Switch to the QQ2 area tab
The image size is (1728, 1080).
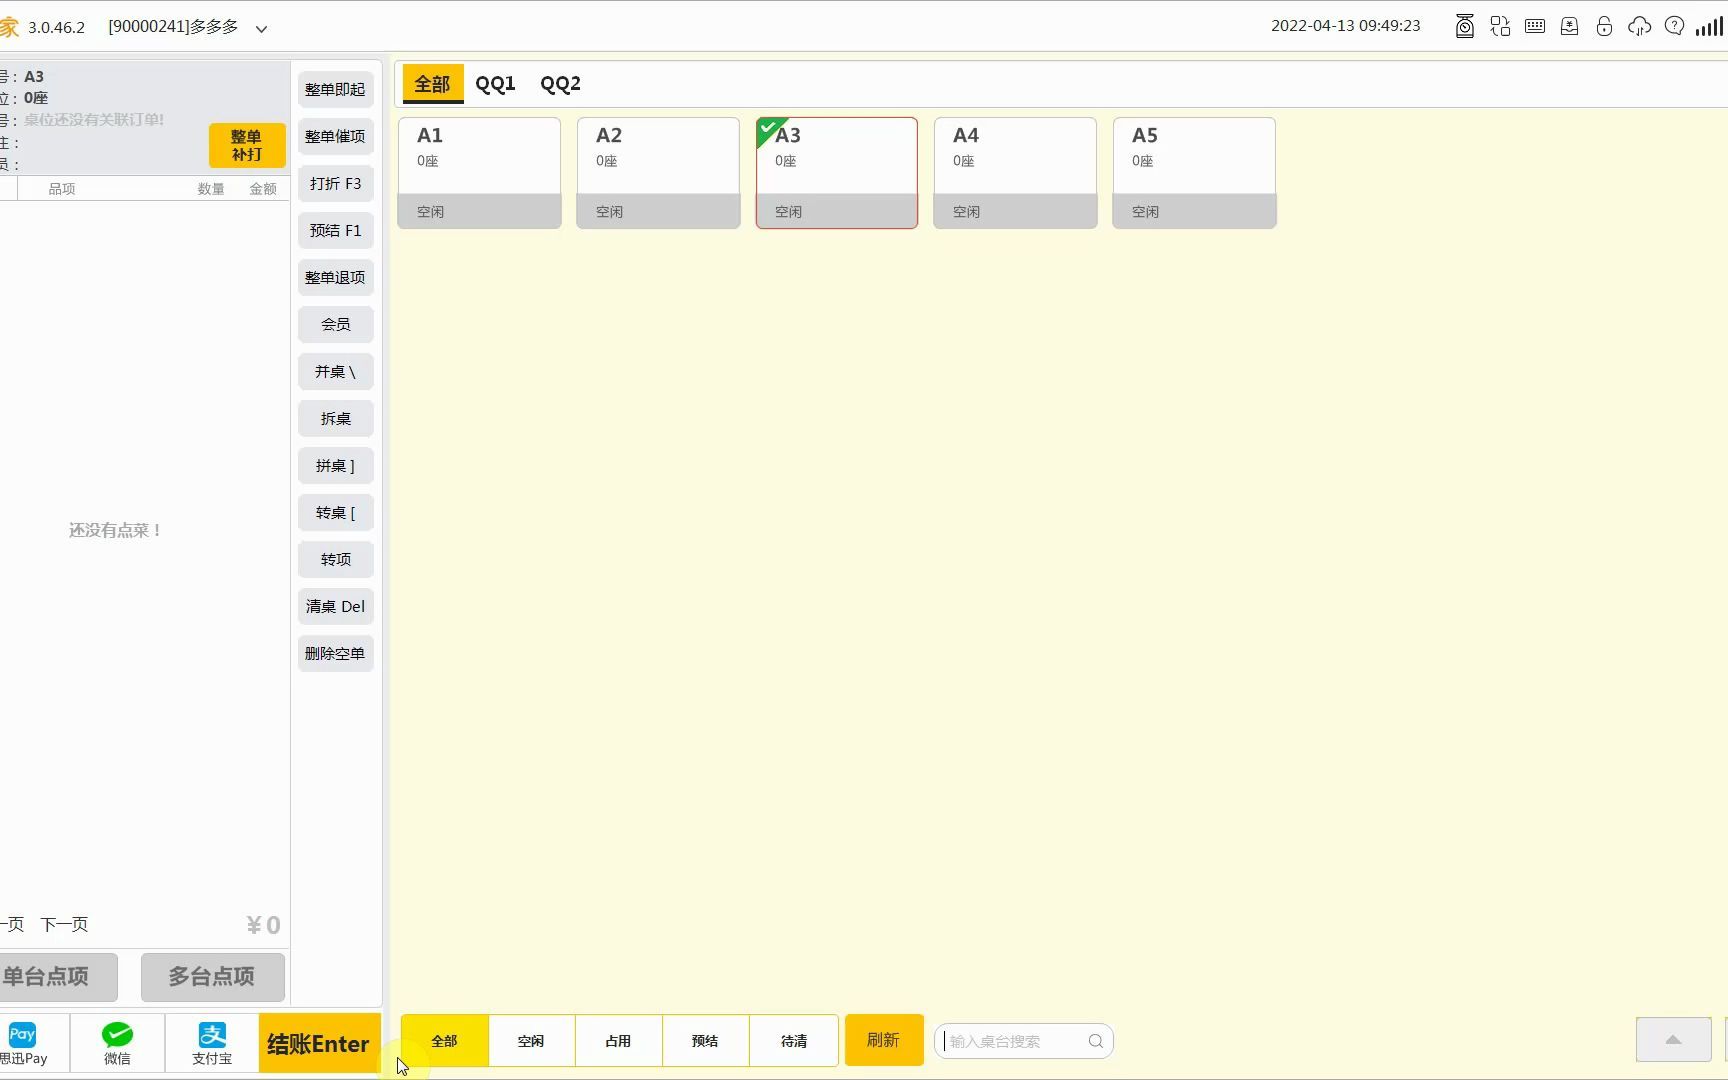coord(560,84)
